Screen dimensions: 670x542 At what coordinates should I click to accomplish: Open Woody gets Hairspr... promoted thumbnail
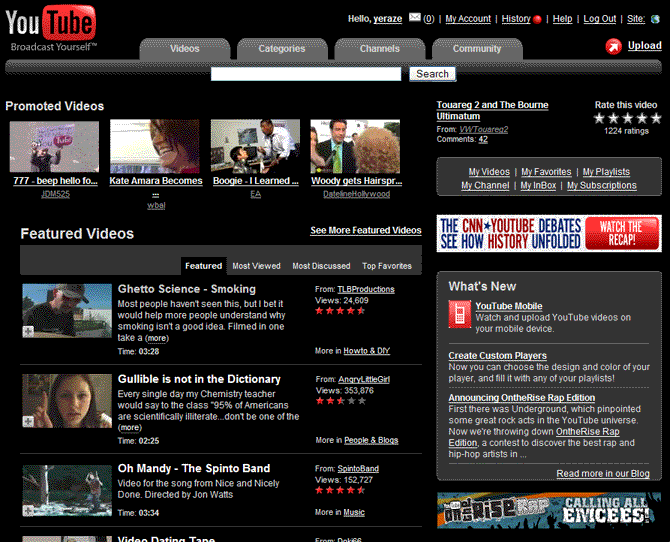(355, 147)
